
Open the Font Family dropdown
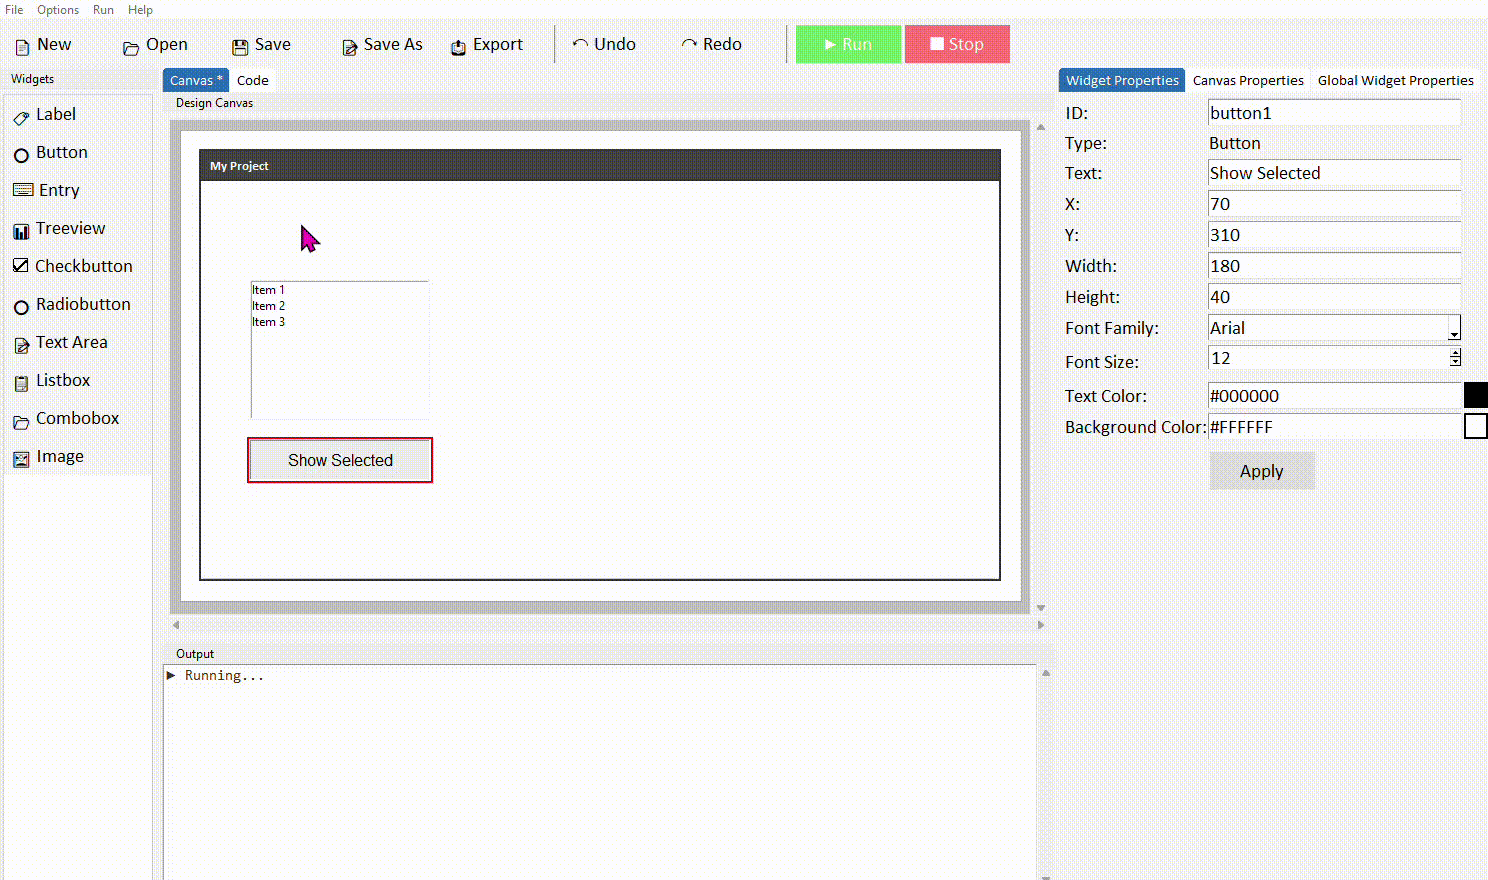click(1455, 328)
